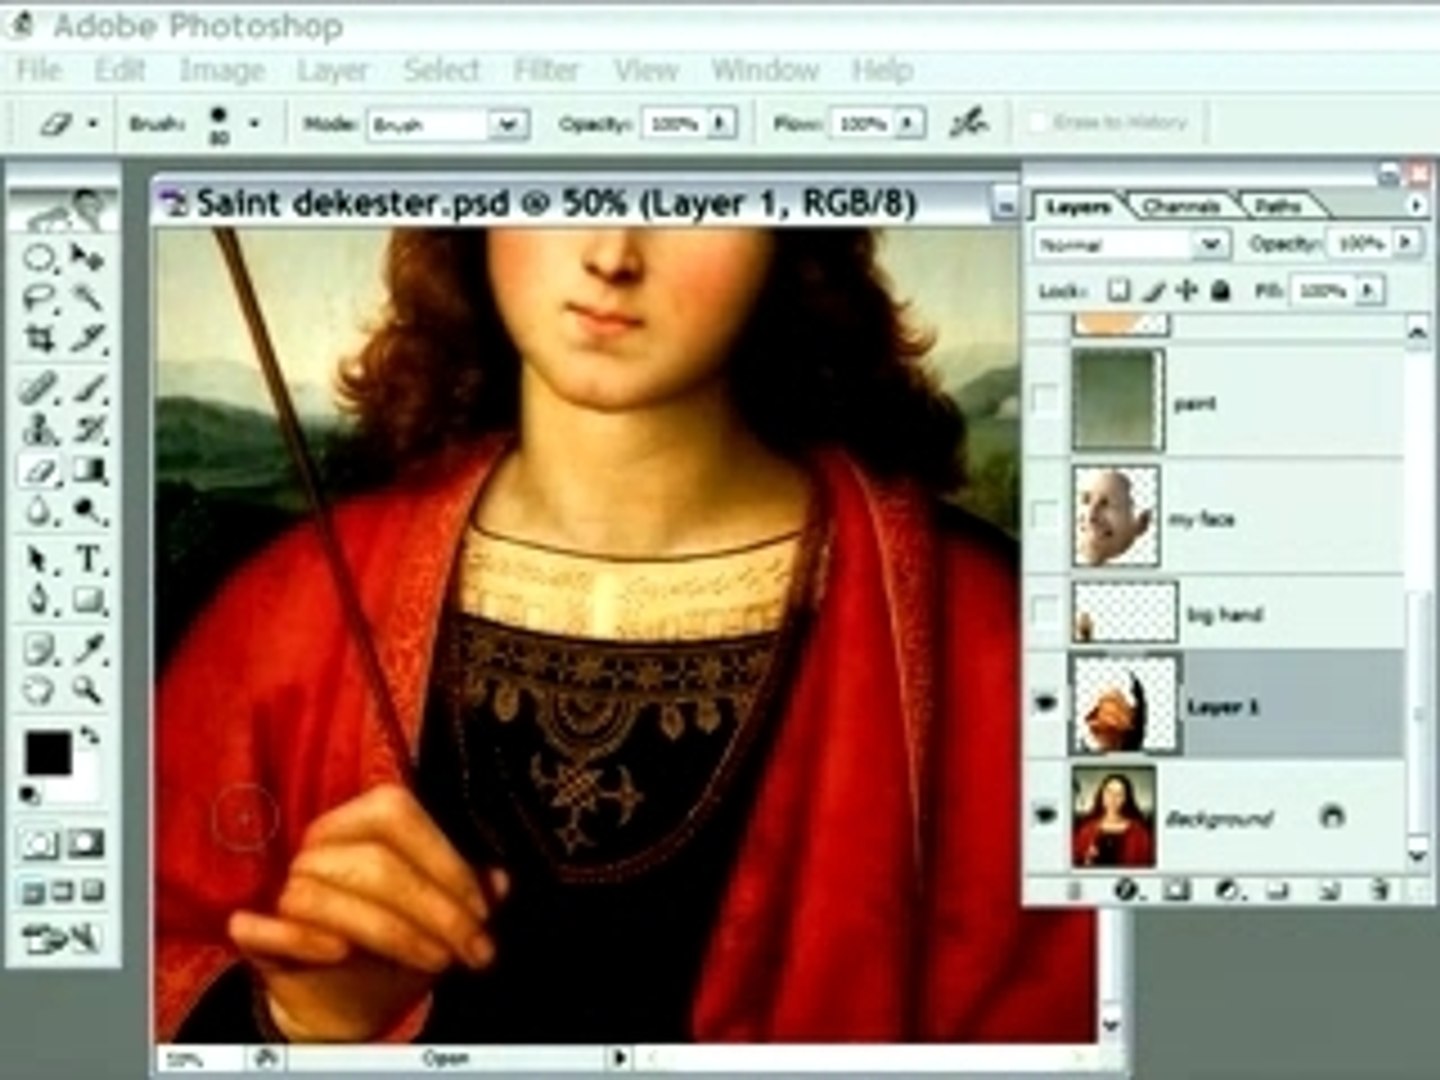Select the Eyedropper tool

(88, 649)
